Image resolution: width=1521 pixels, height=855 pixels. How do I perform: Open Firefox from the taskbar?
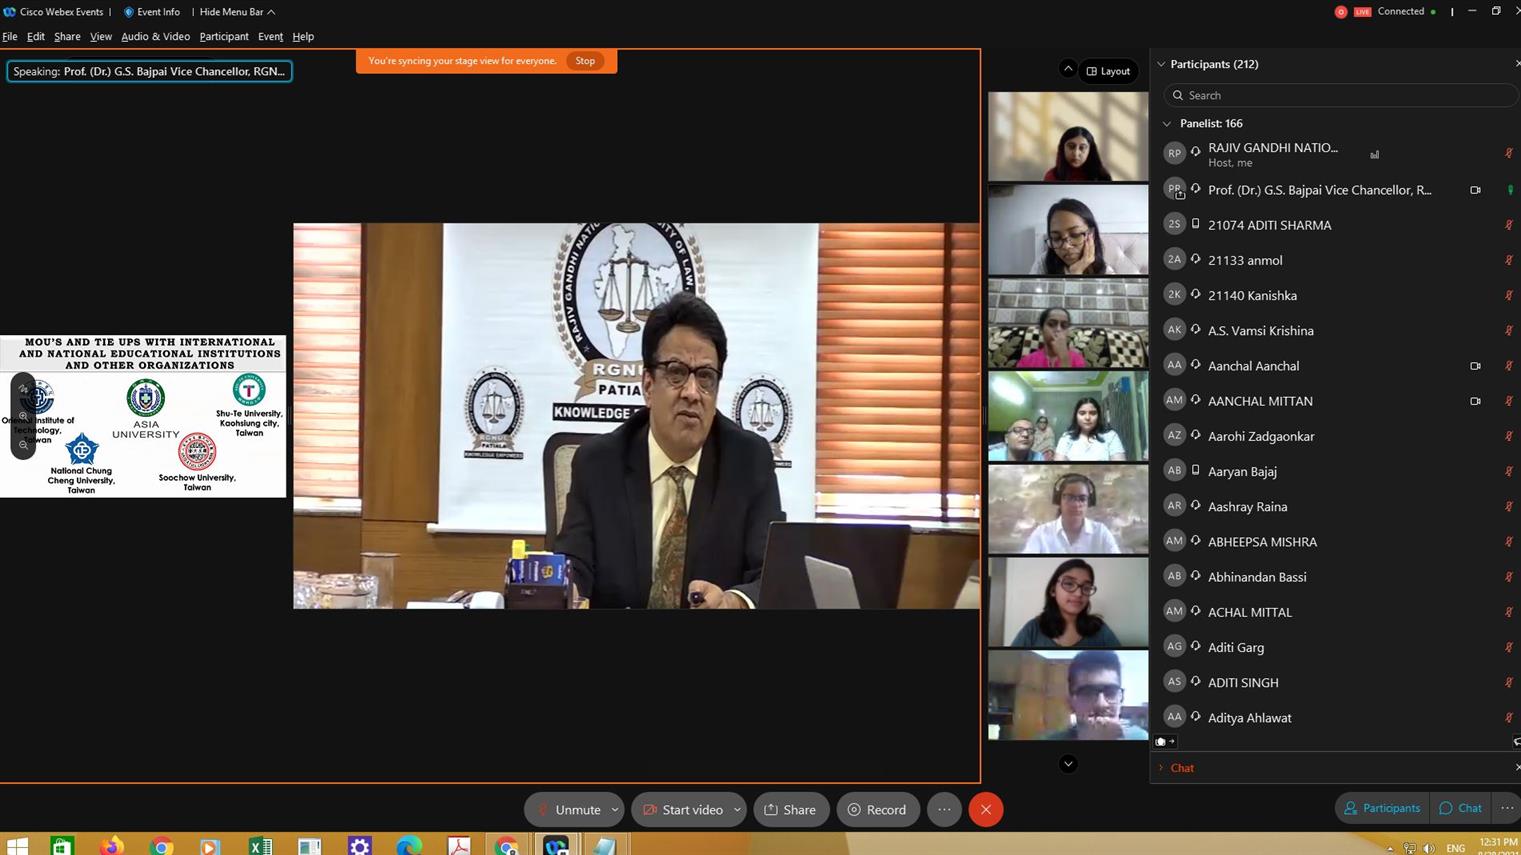click(112, 846)
